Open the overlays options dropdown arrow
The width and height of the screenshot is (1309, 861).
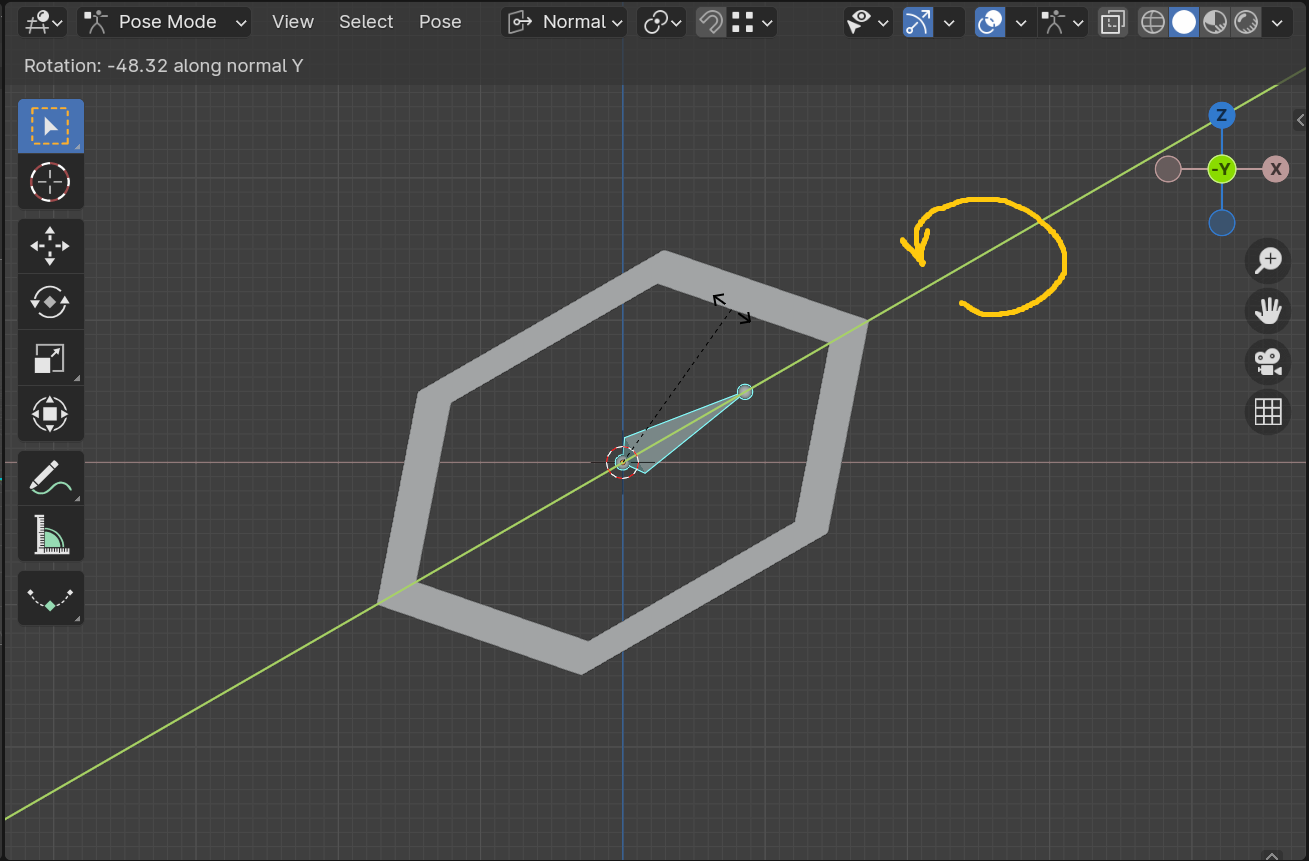(x=1020, y=22)
